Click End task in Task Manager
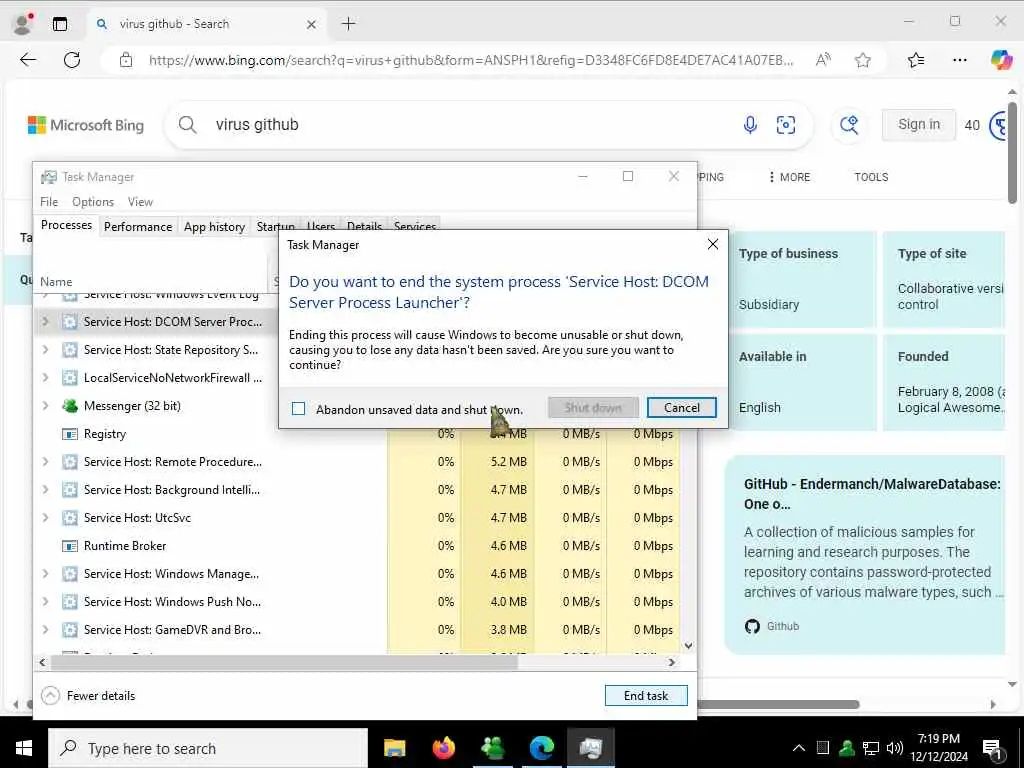Viewport: 1024px width, 768px height. [x=646, y=696]
